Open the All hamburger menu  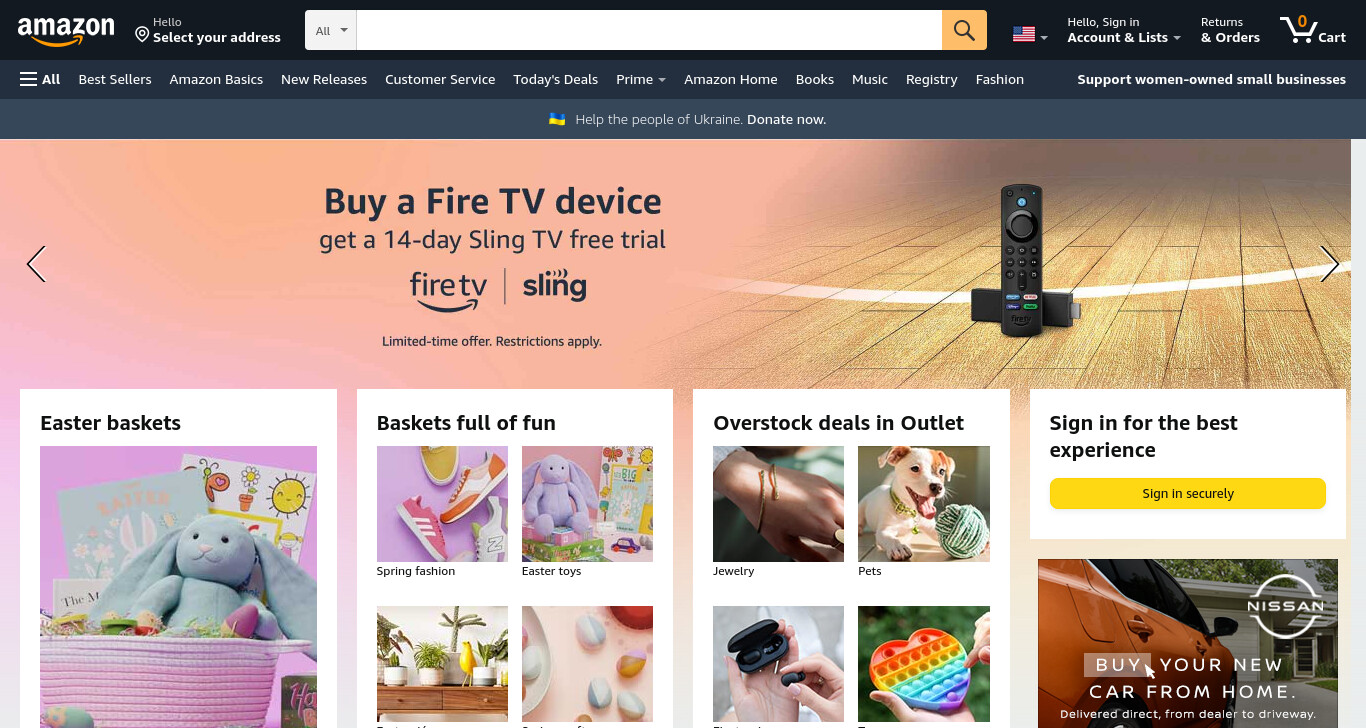(x=40, y=79)
